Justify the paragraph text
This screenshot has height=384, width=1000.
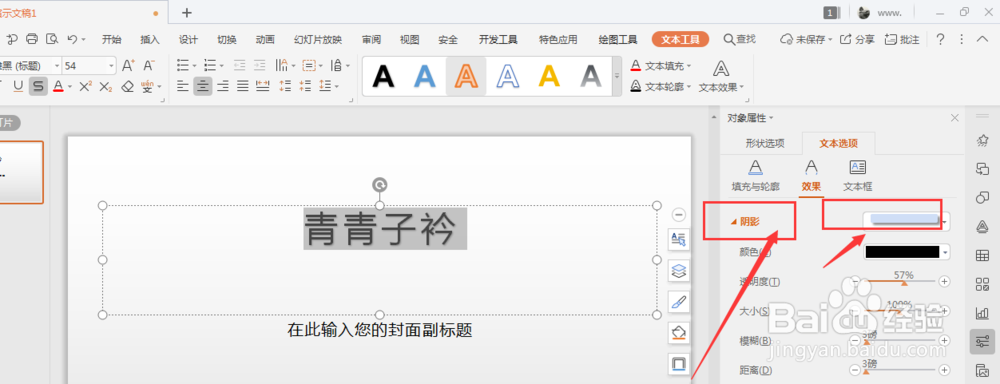pyautogui.click(x=242, y=86)
